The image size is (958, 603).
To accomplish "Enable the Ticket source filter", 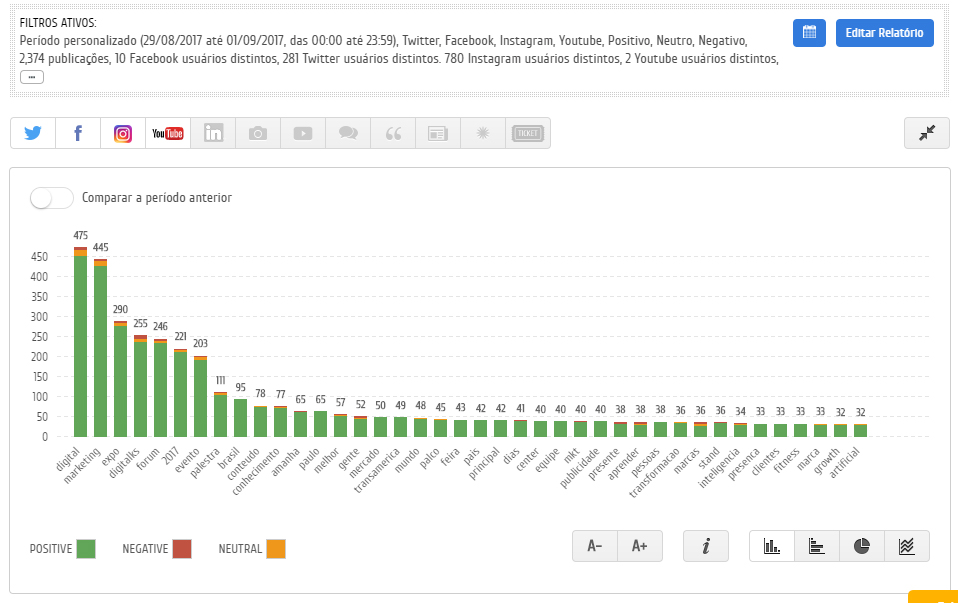I will point(527,133).
